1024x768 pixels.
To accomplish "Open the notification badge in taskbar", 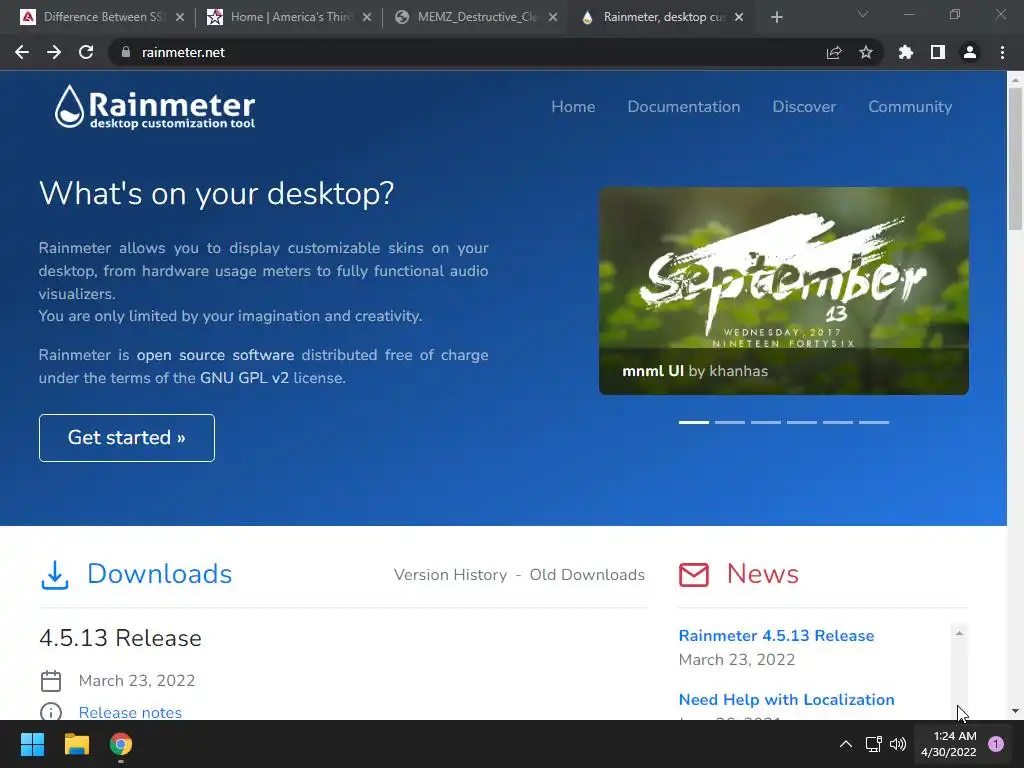I will pos(996,744).
